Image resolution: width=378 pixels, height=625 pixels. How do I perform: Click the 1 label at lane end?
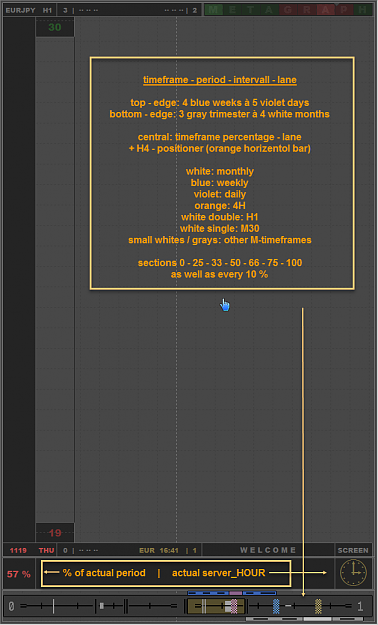coord(360,607)
